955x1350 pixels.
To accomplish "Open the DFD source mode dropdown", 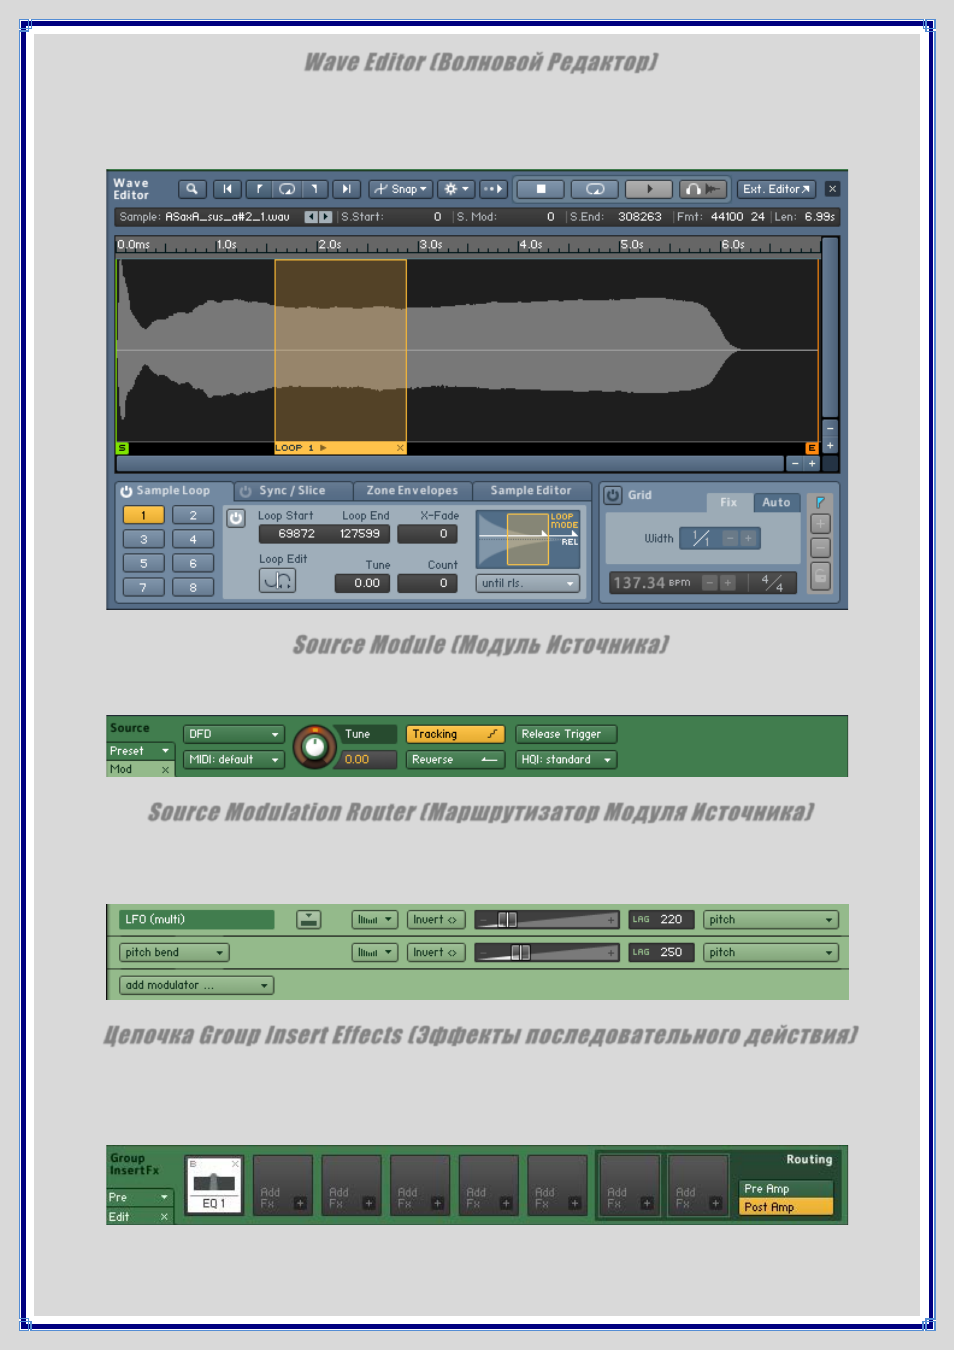I will [234, 734].
